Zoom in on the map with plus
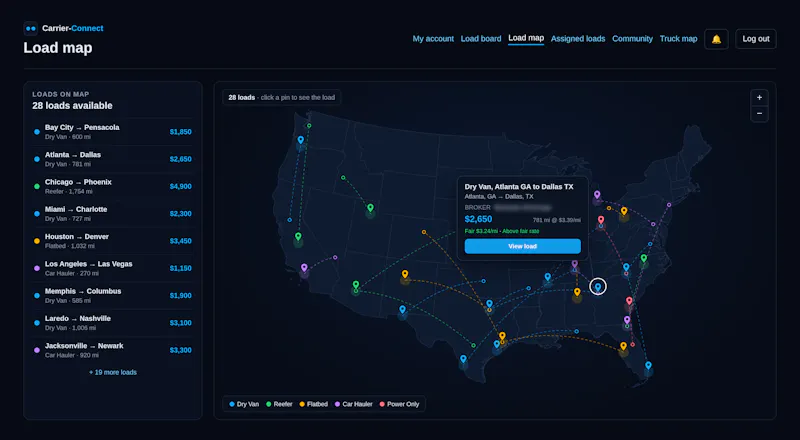 (759, 97)
